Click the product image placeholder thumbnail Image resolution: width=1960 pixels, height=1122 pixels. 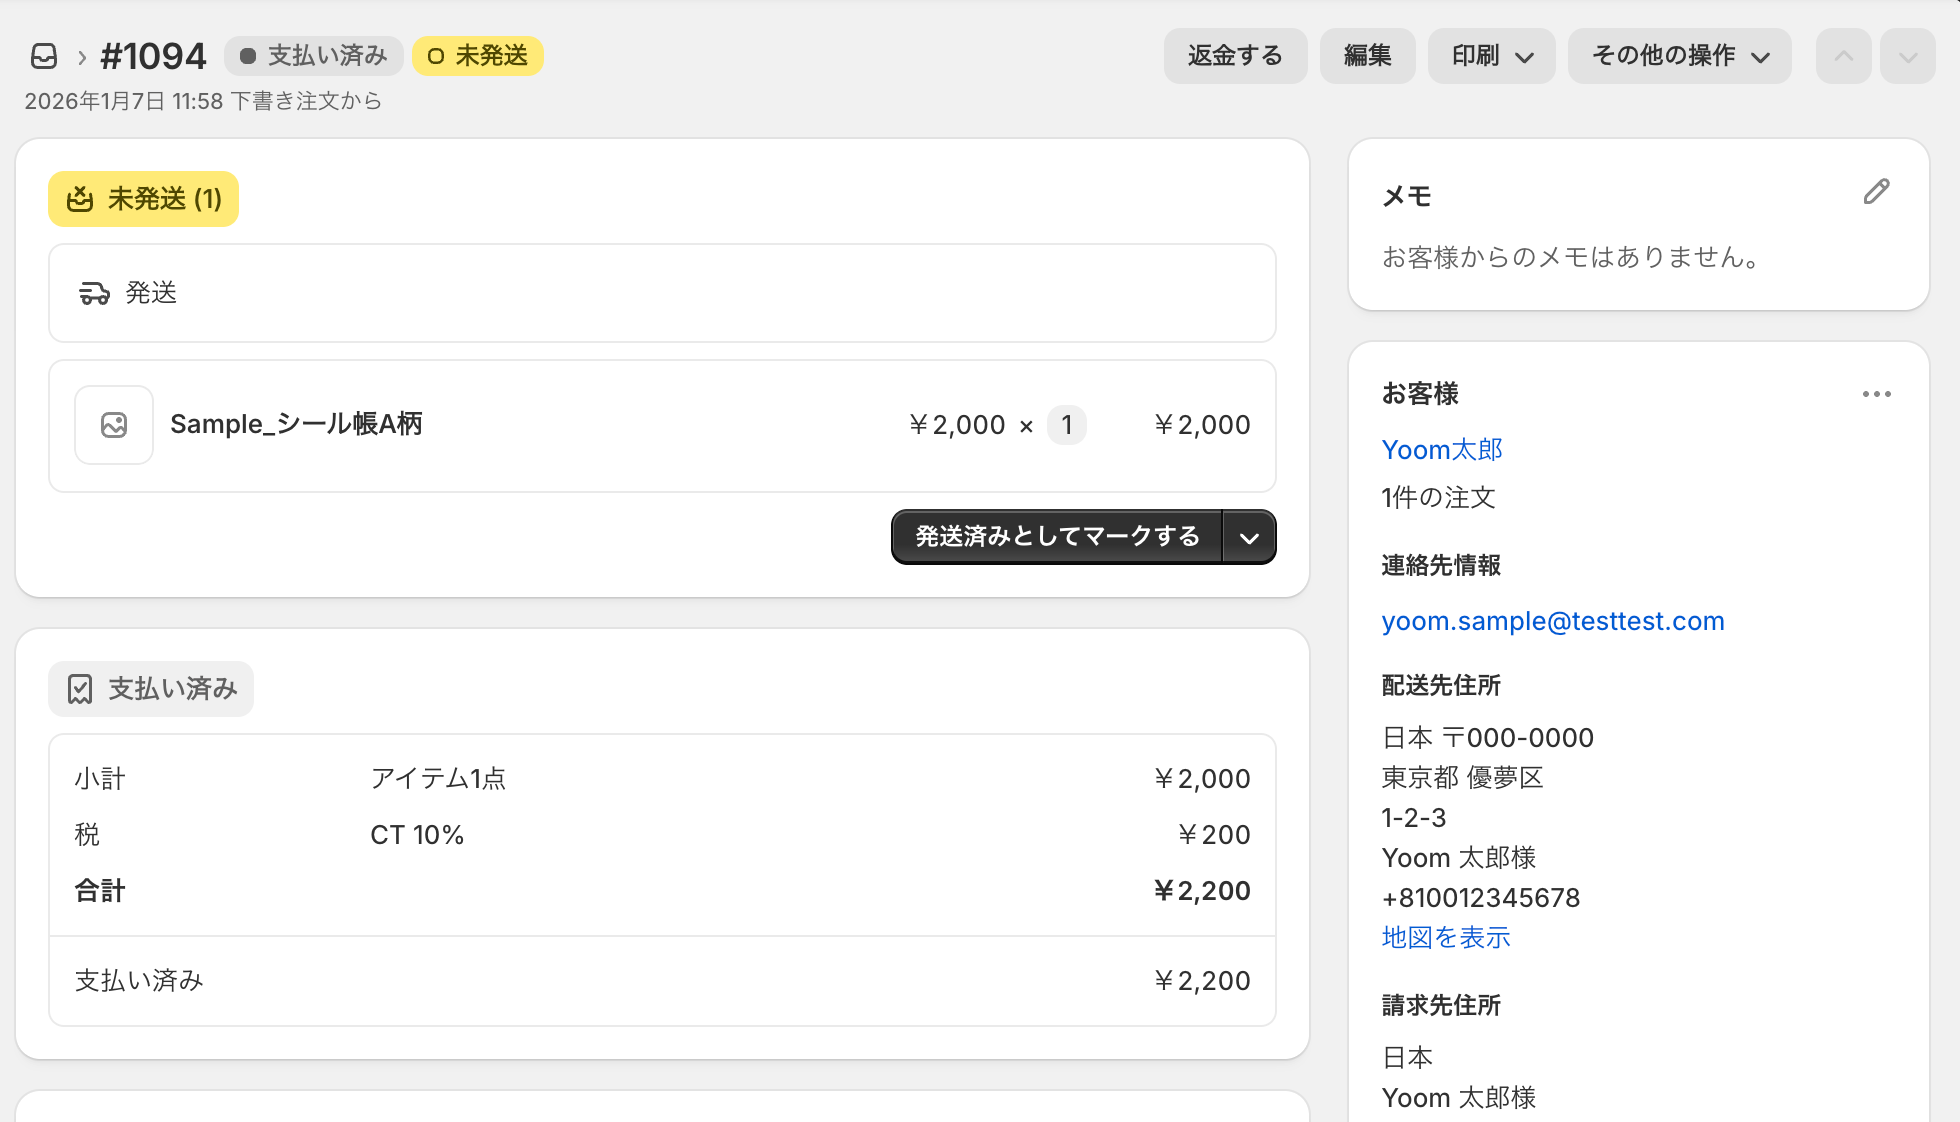[114, 425]
